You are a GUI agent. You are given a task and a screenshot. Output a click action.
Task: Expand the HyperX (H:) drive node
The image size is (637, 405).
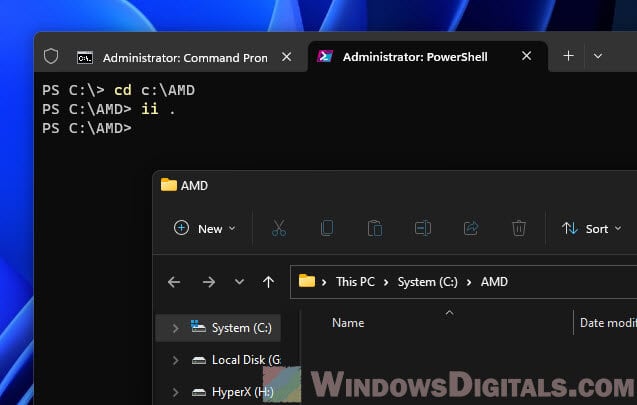pyautogui.click(x=176, y=392)
